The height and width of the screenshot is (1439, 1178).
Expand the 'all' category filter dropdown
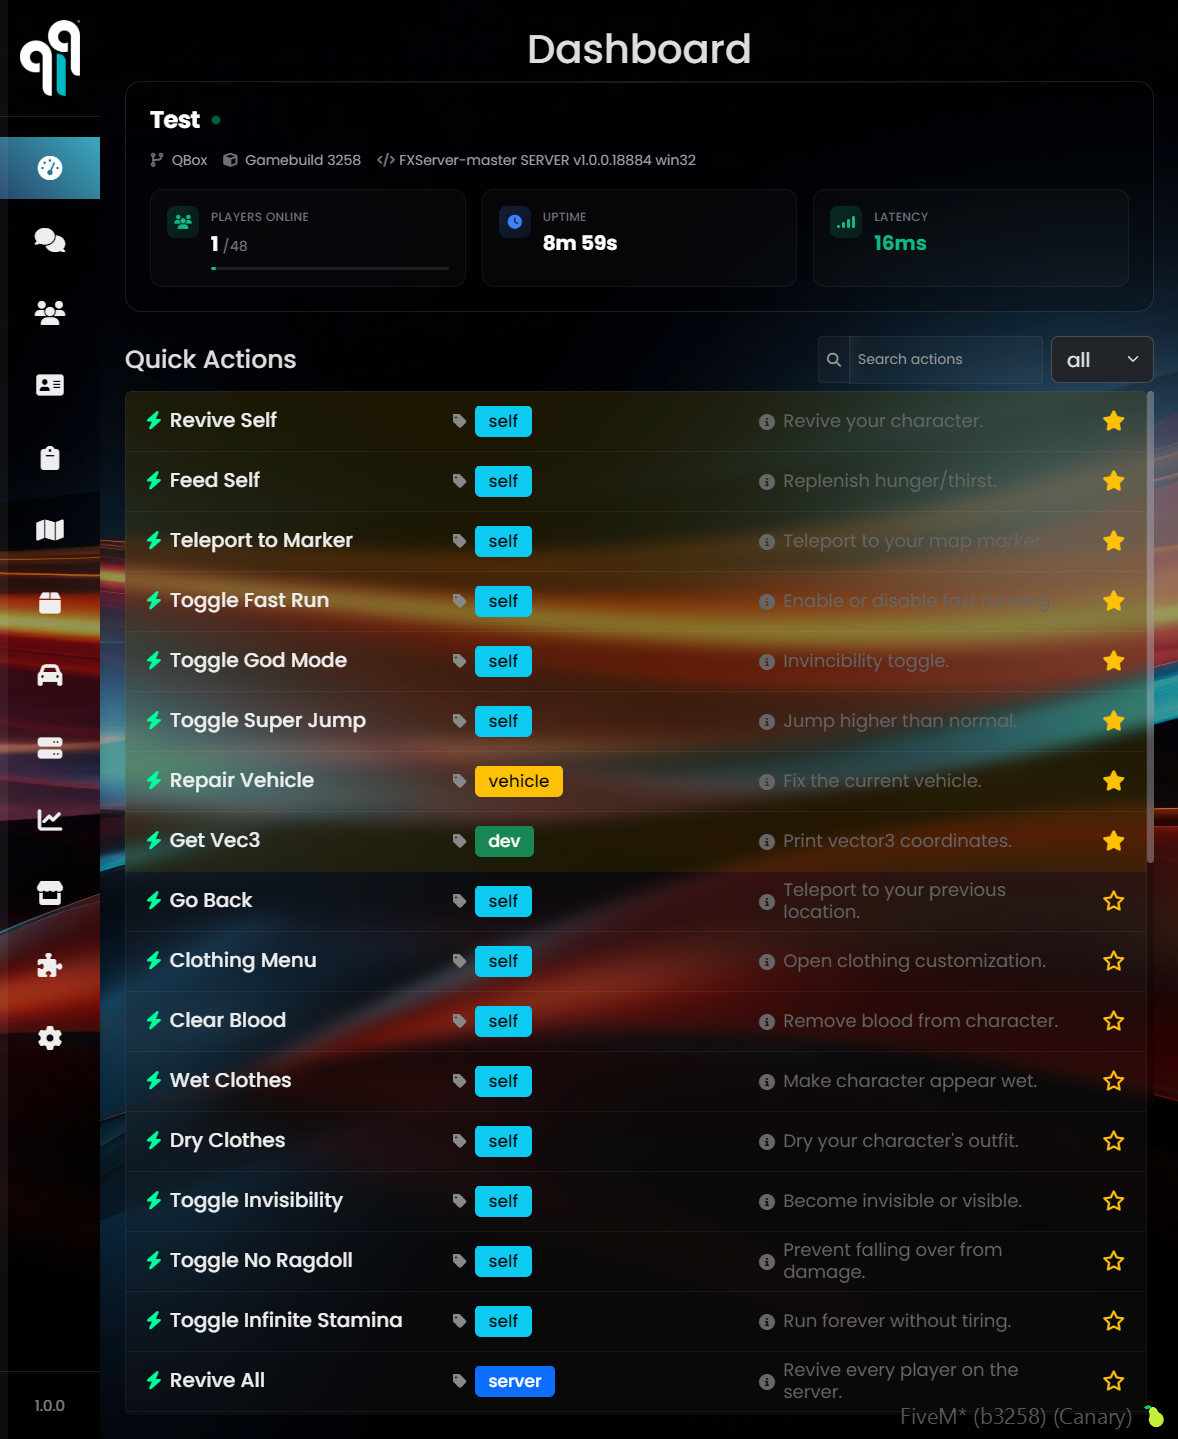(1101, 360)
